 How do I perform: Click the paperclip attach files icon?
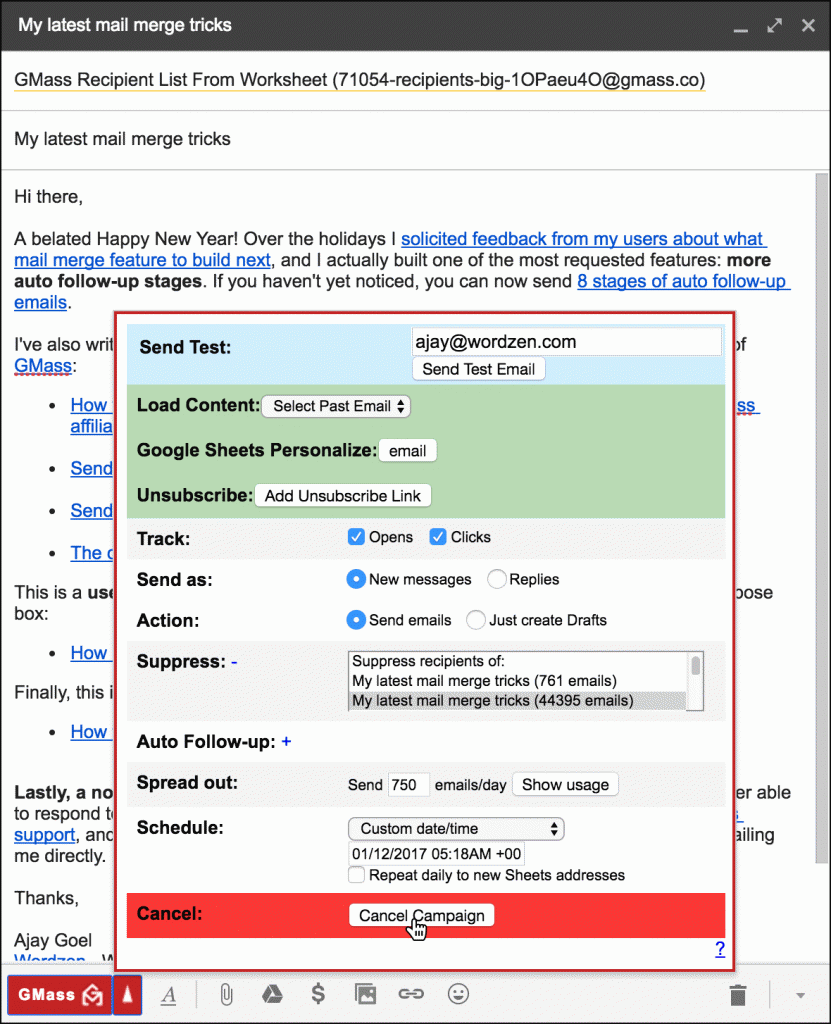[226, 994]
